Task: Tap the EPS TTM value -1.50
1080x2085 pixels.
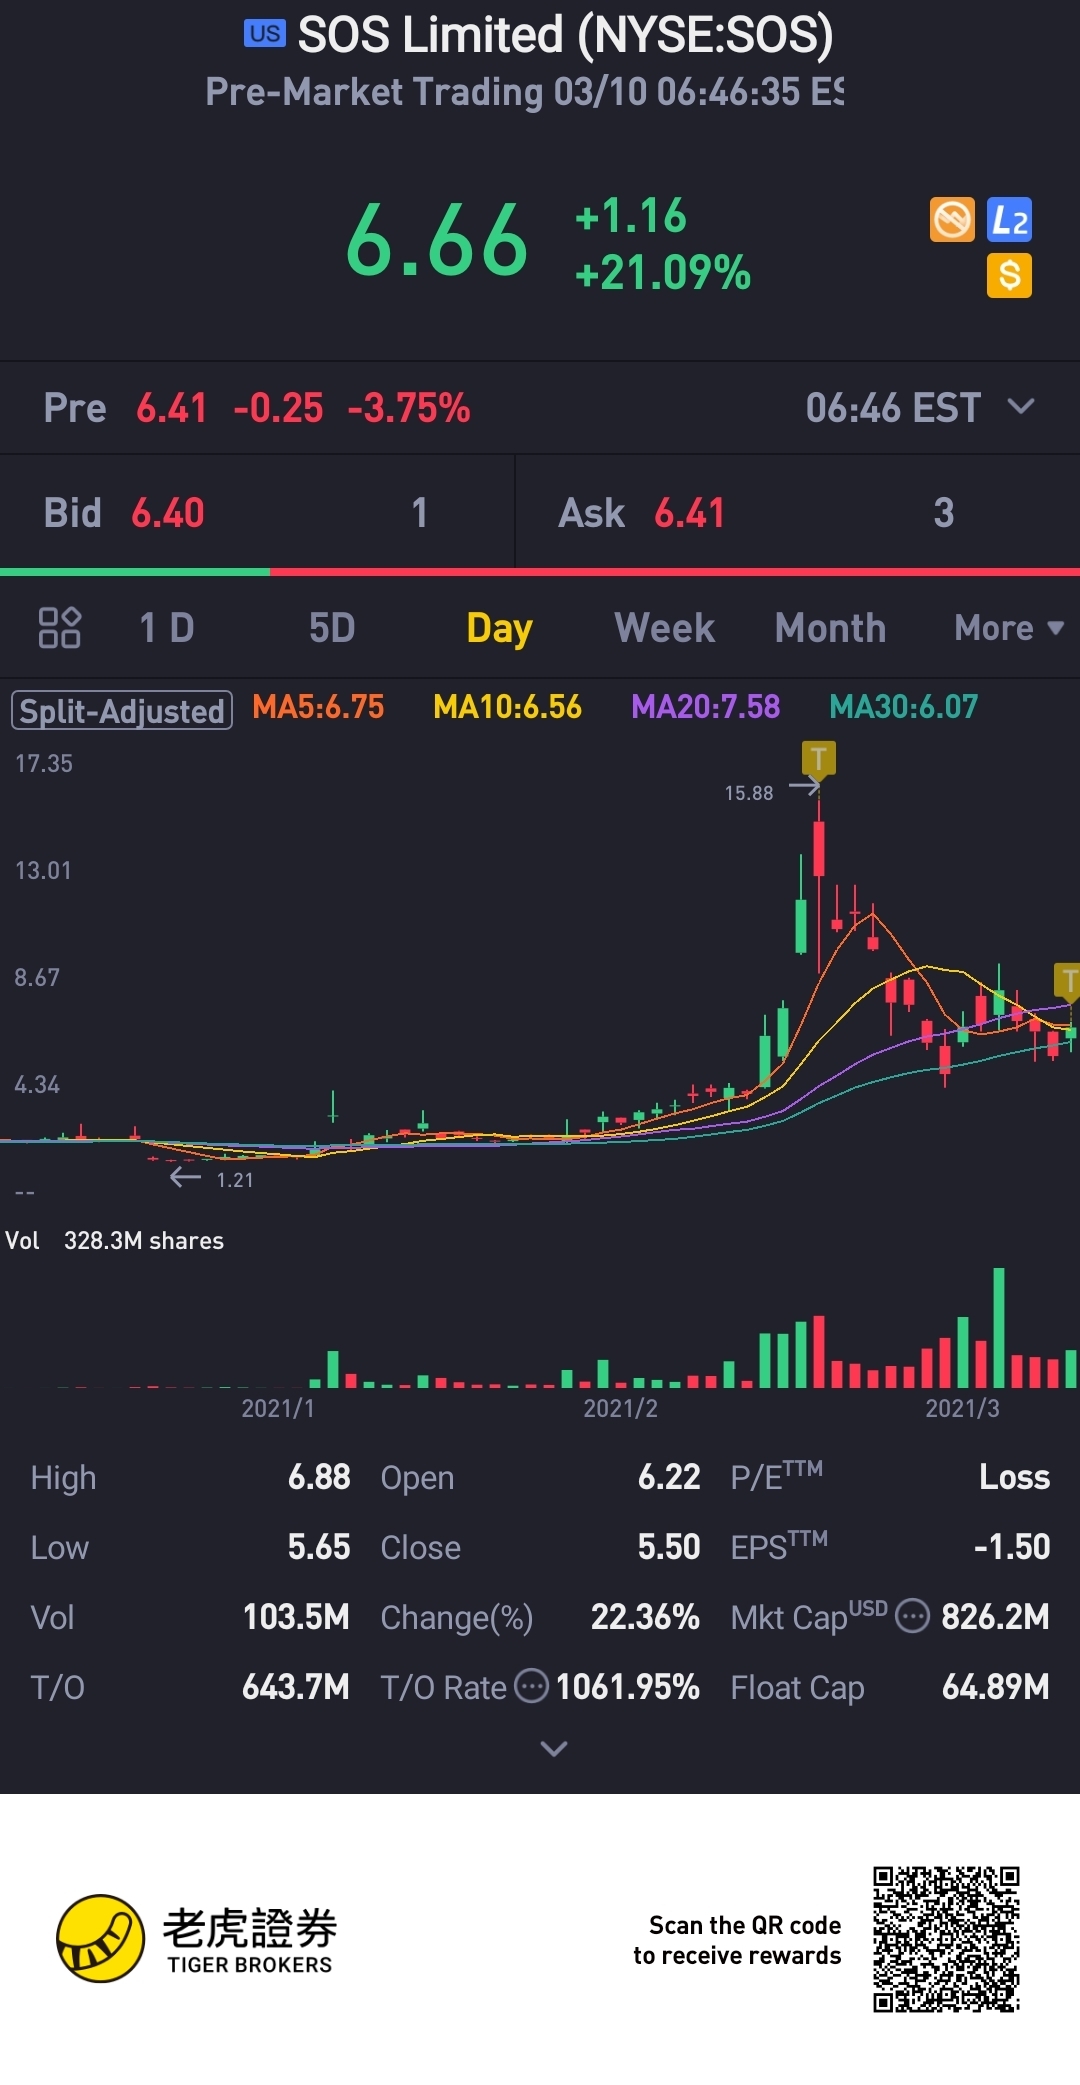Action: (x=1012, y=1547)
